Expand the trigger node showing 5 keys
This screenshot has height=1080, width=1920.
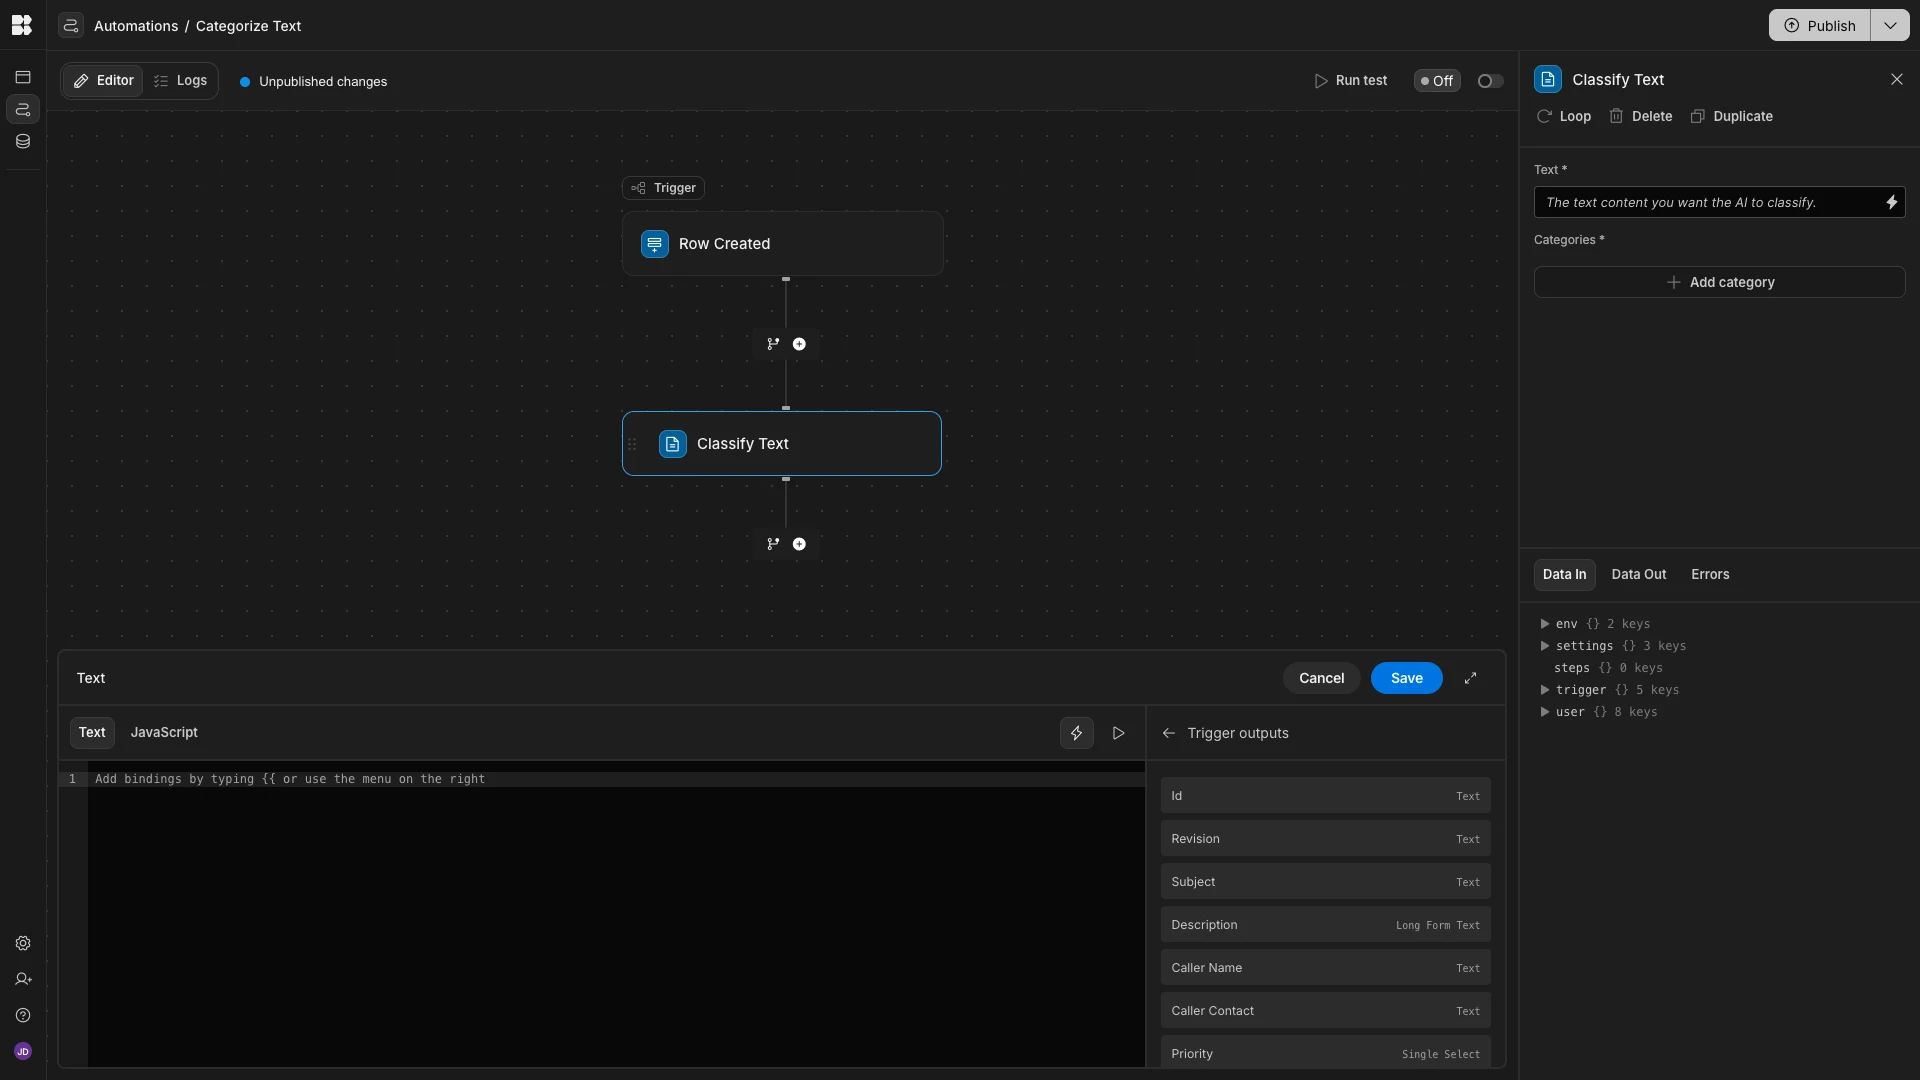tap(1546, 690)
